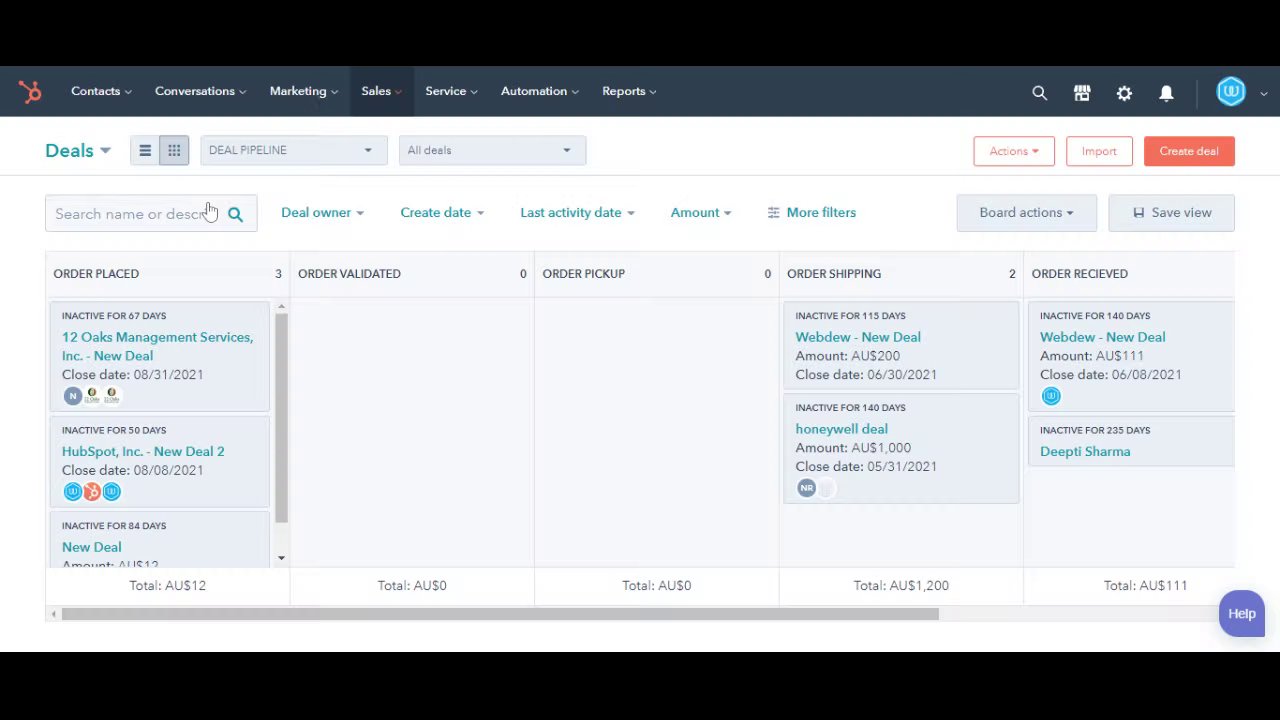Viewport: 1280px width, 720px height.
Task: Click the Import button
Action: 1099,151
